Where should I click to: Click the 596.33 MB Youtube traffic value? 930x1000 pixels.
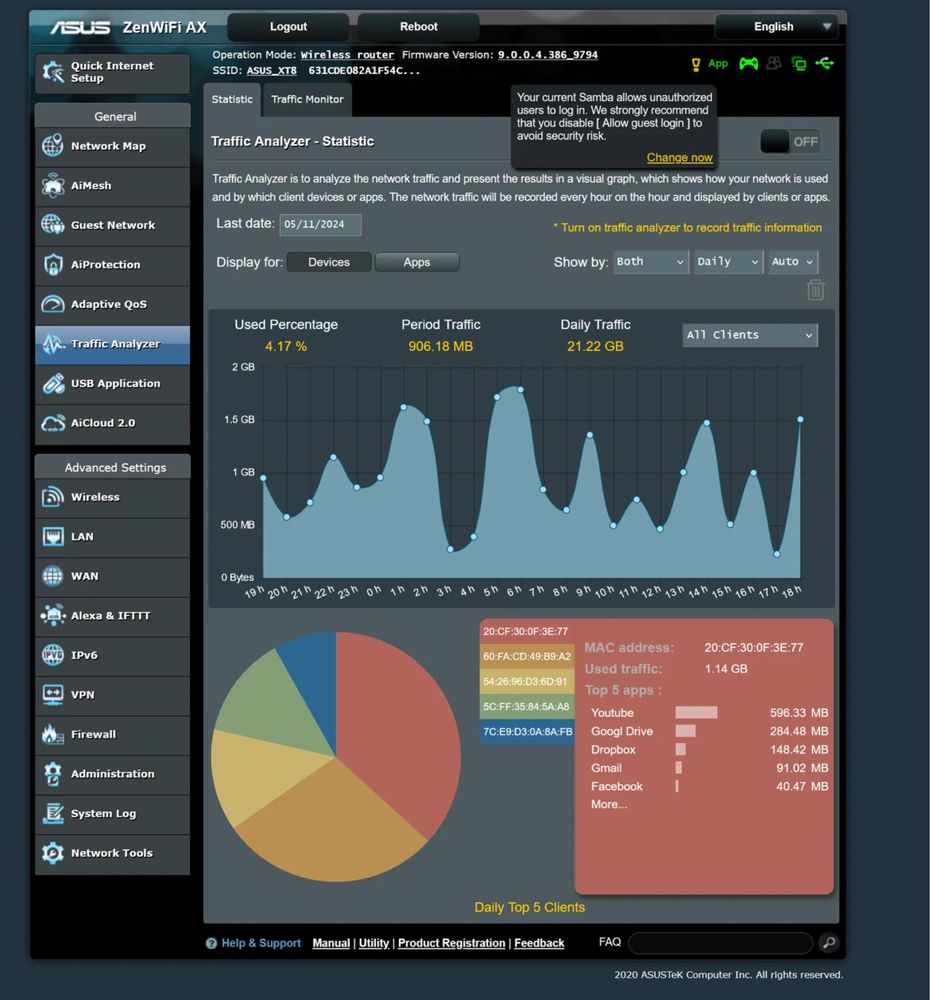click(799, 712)
